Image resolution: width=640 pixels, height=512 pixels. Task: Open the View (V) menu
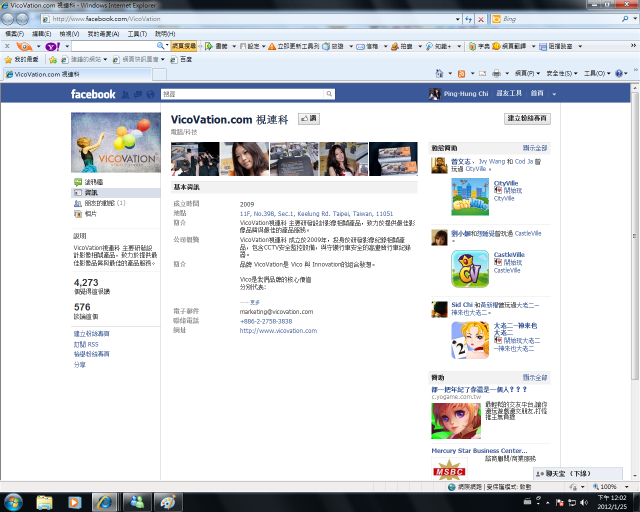point(69,34)
